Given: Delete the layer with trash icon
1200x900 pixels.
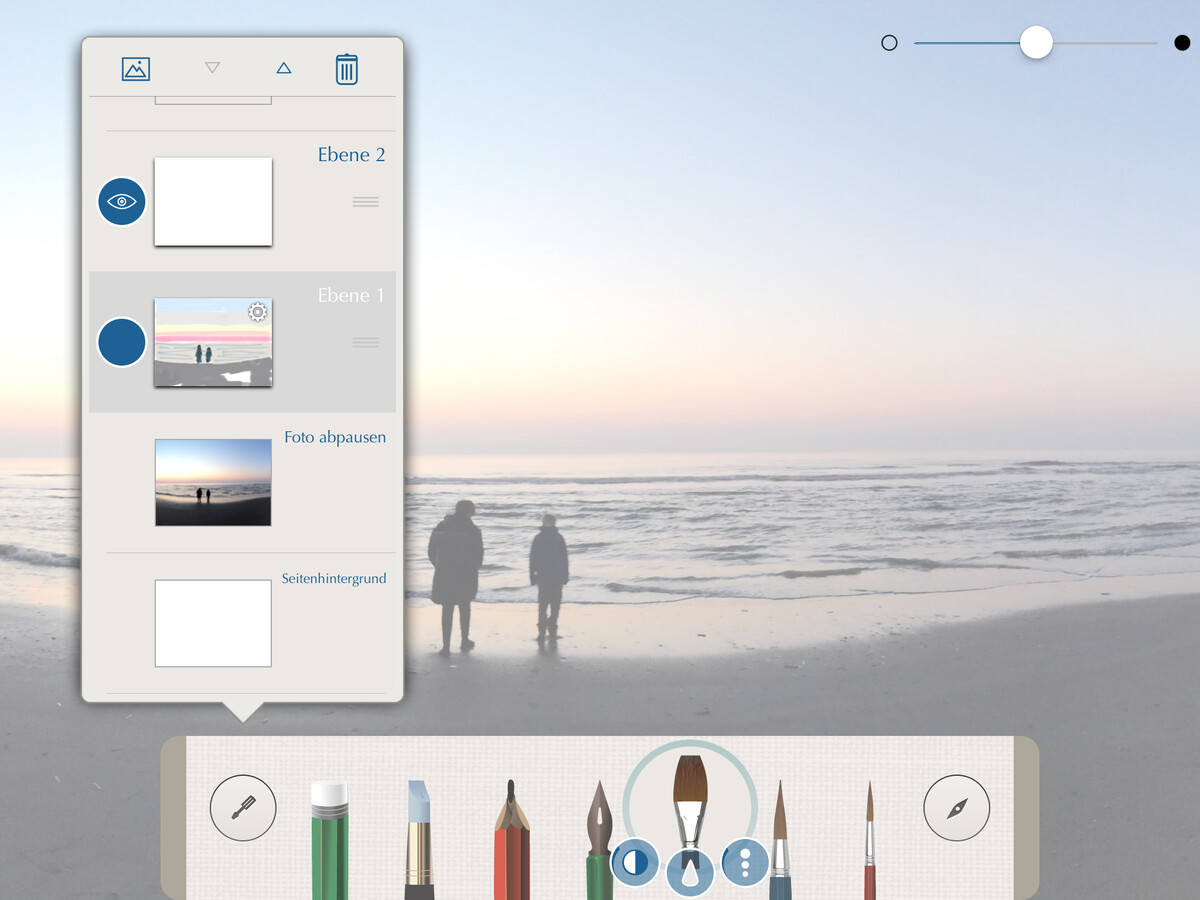Looking at the screenshot, I should tap(346, 69).
